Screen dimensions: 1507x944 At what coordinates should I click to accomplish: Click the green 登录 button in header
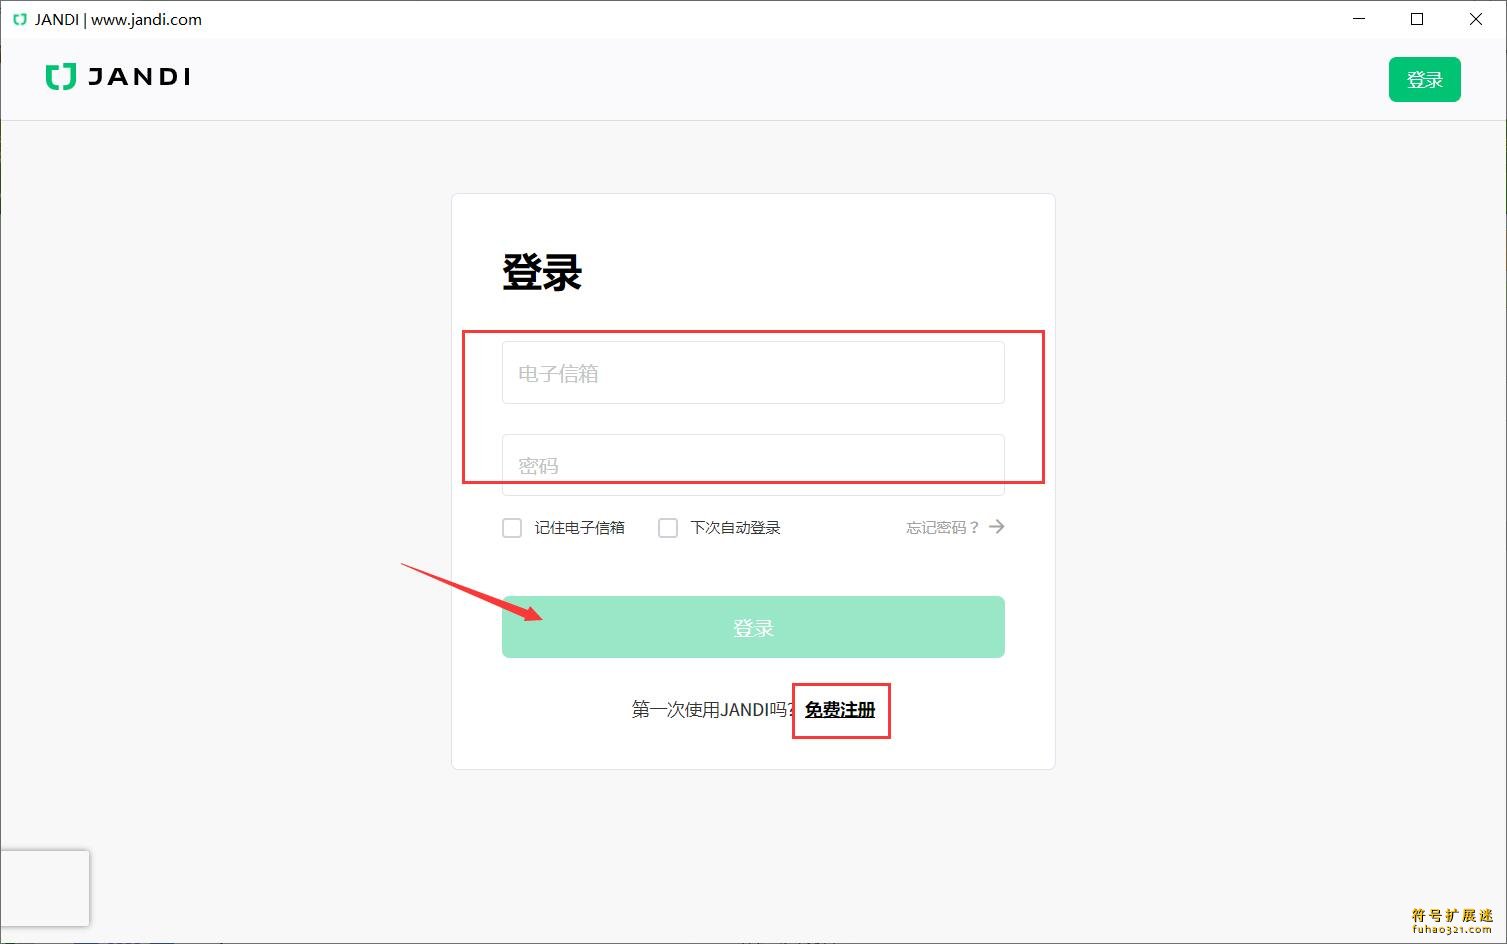click(1424, 80)
